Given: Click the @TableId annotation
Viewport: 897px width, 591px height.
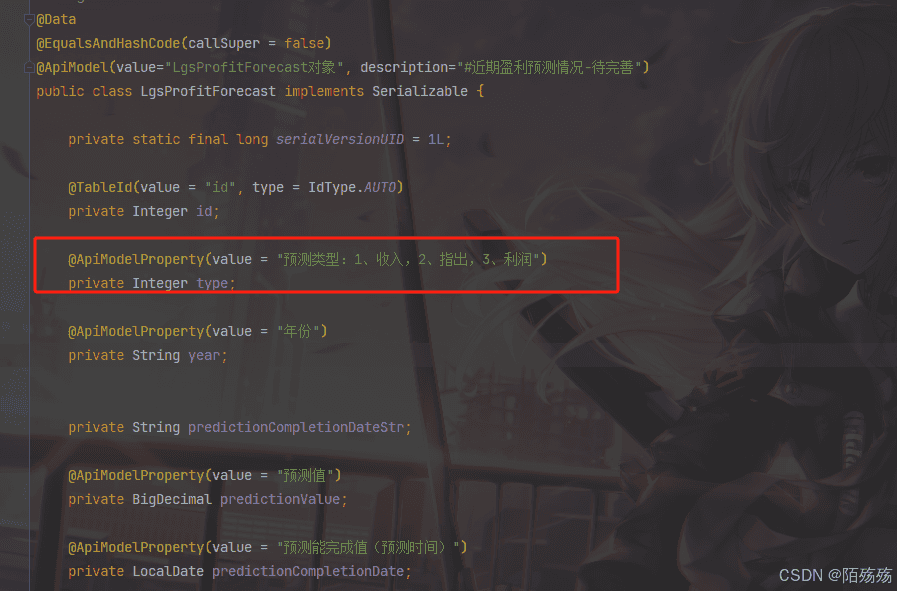Looking at the screenshot, I should click(x=101, y=188).
